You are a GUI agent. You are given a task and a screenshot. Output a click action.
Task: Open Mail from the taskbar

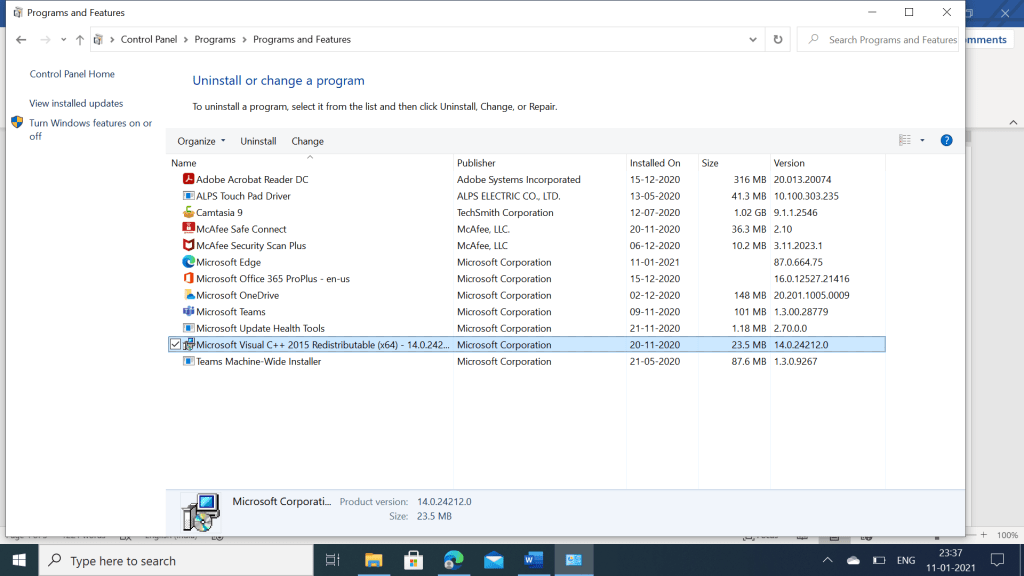tap(494, 560)
